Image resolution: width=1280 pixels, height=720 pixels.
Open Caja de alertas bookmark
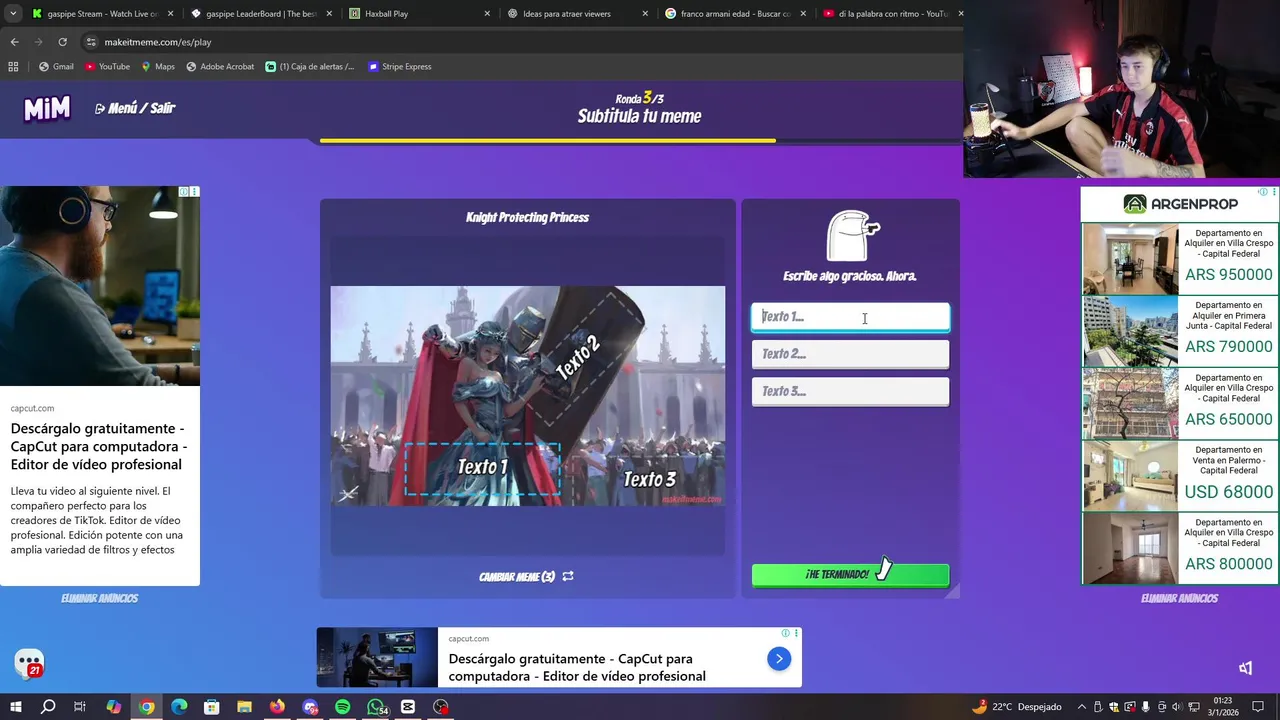310,67
